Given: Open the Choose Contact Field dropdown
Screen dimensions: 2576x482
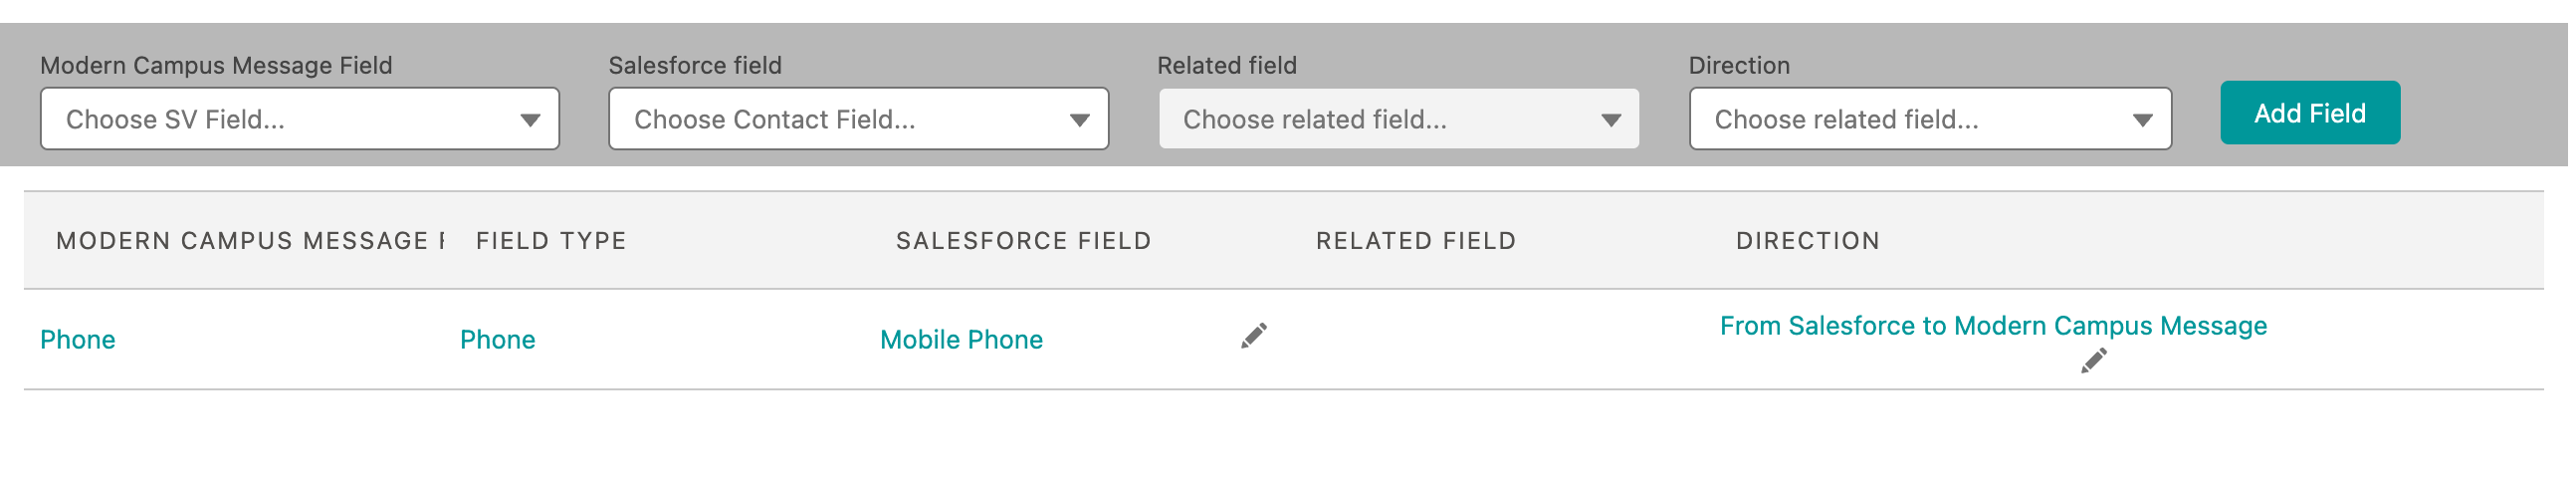Looking at the screenshot, I should [859, 119].
